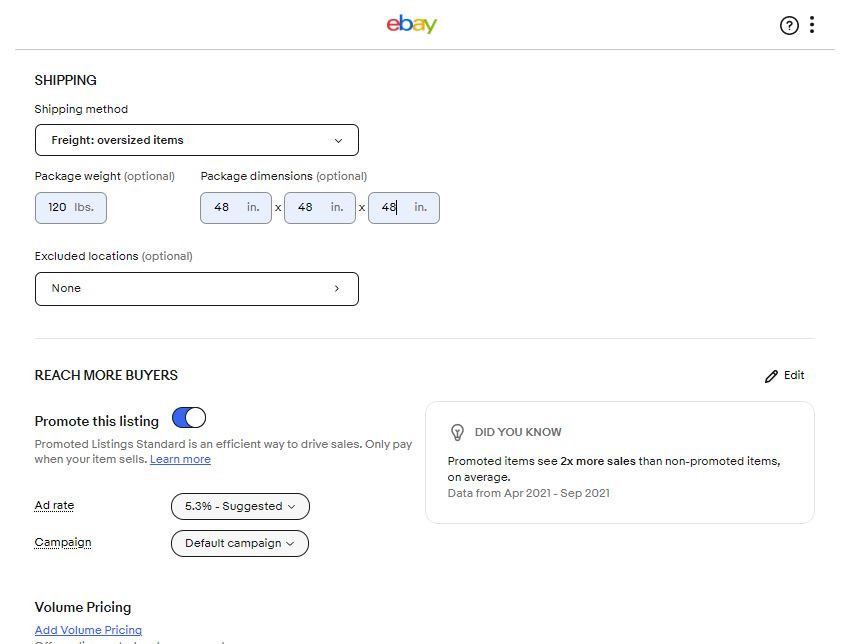
Task: Click the chevron arrow in Excluded locations
Action: click(337, 288)
